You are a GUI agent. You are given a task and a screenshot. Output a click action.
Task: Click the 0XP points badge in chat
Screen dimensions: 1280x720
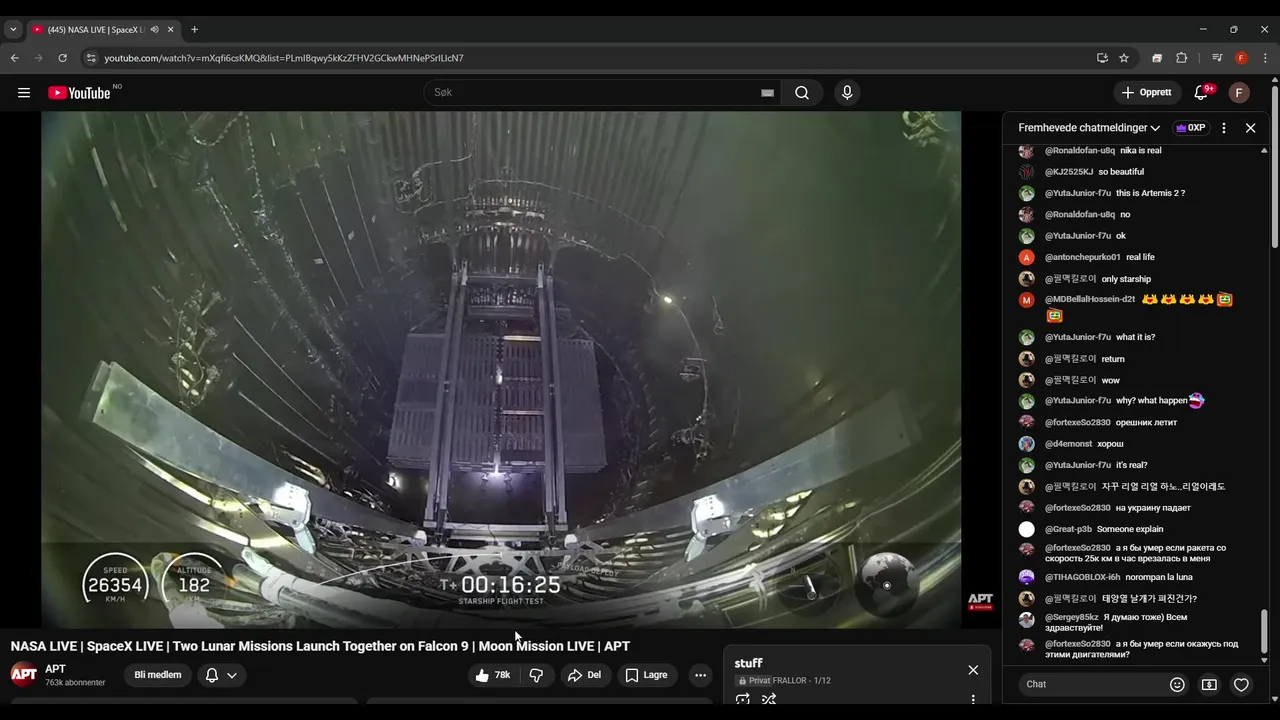click(1190, 128)
